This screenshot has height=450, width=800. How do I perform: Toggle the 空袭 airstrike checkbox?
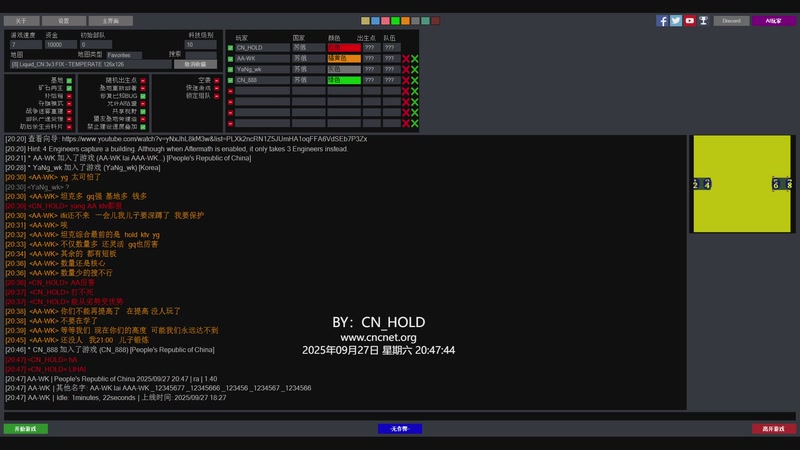tap(217, 81)
